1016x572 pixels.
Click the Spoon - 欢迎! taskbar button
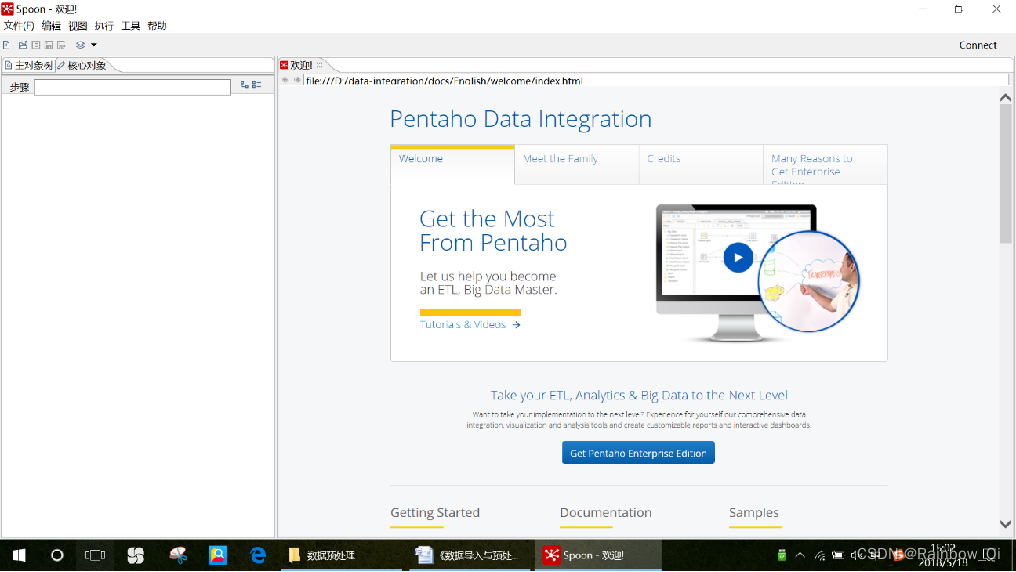pos(597,555)
